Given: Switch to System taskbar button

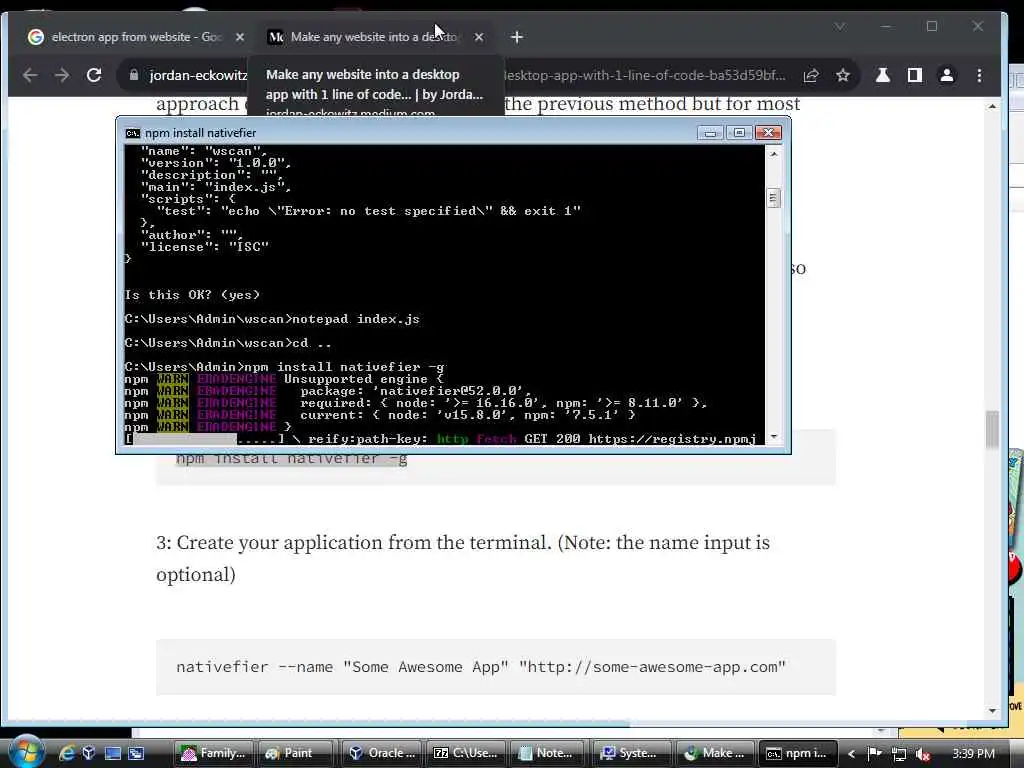Looking at the screenshot, I should click(x=633, y=753).
